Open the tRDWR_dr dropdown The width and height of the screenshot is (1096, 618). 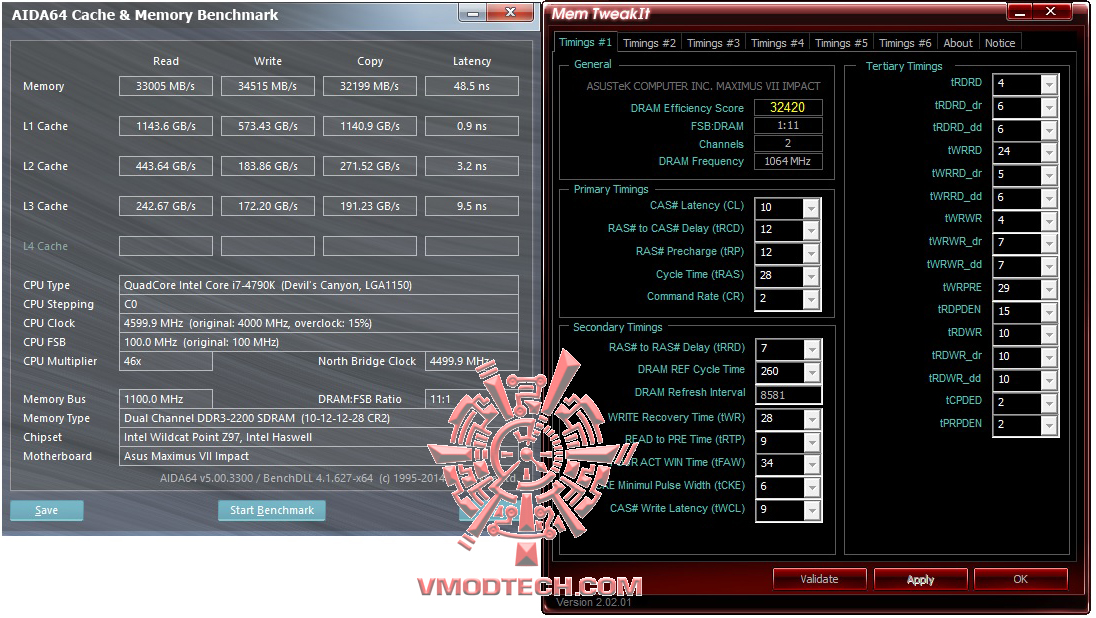pyautogui.click(x=1048, y=357)
